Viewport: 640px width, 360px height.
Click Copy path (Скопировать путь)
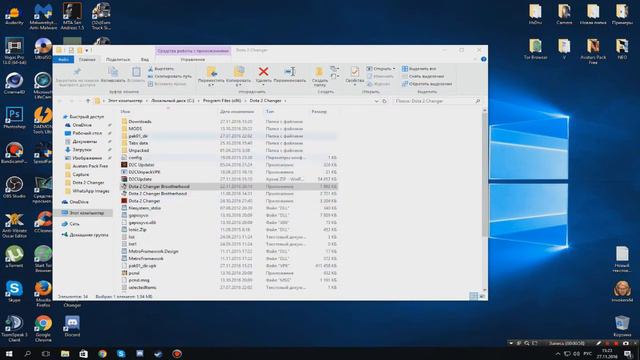point(169,76)
